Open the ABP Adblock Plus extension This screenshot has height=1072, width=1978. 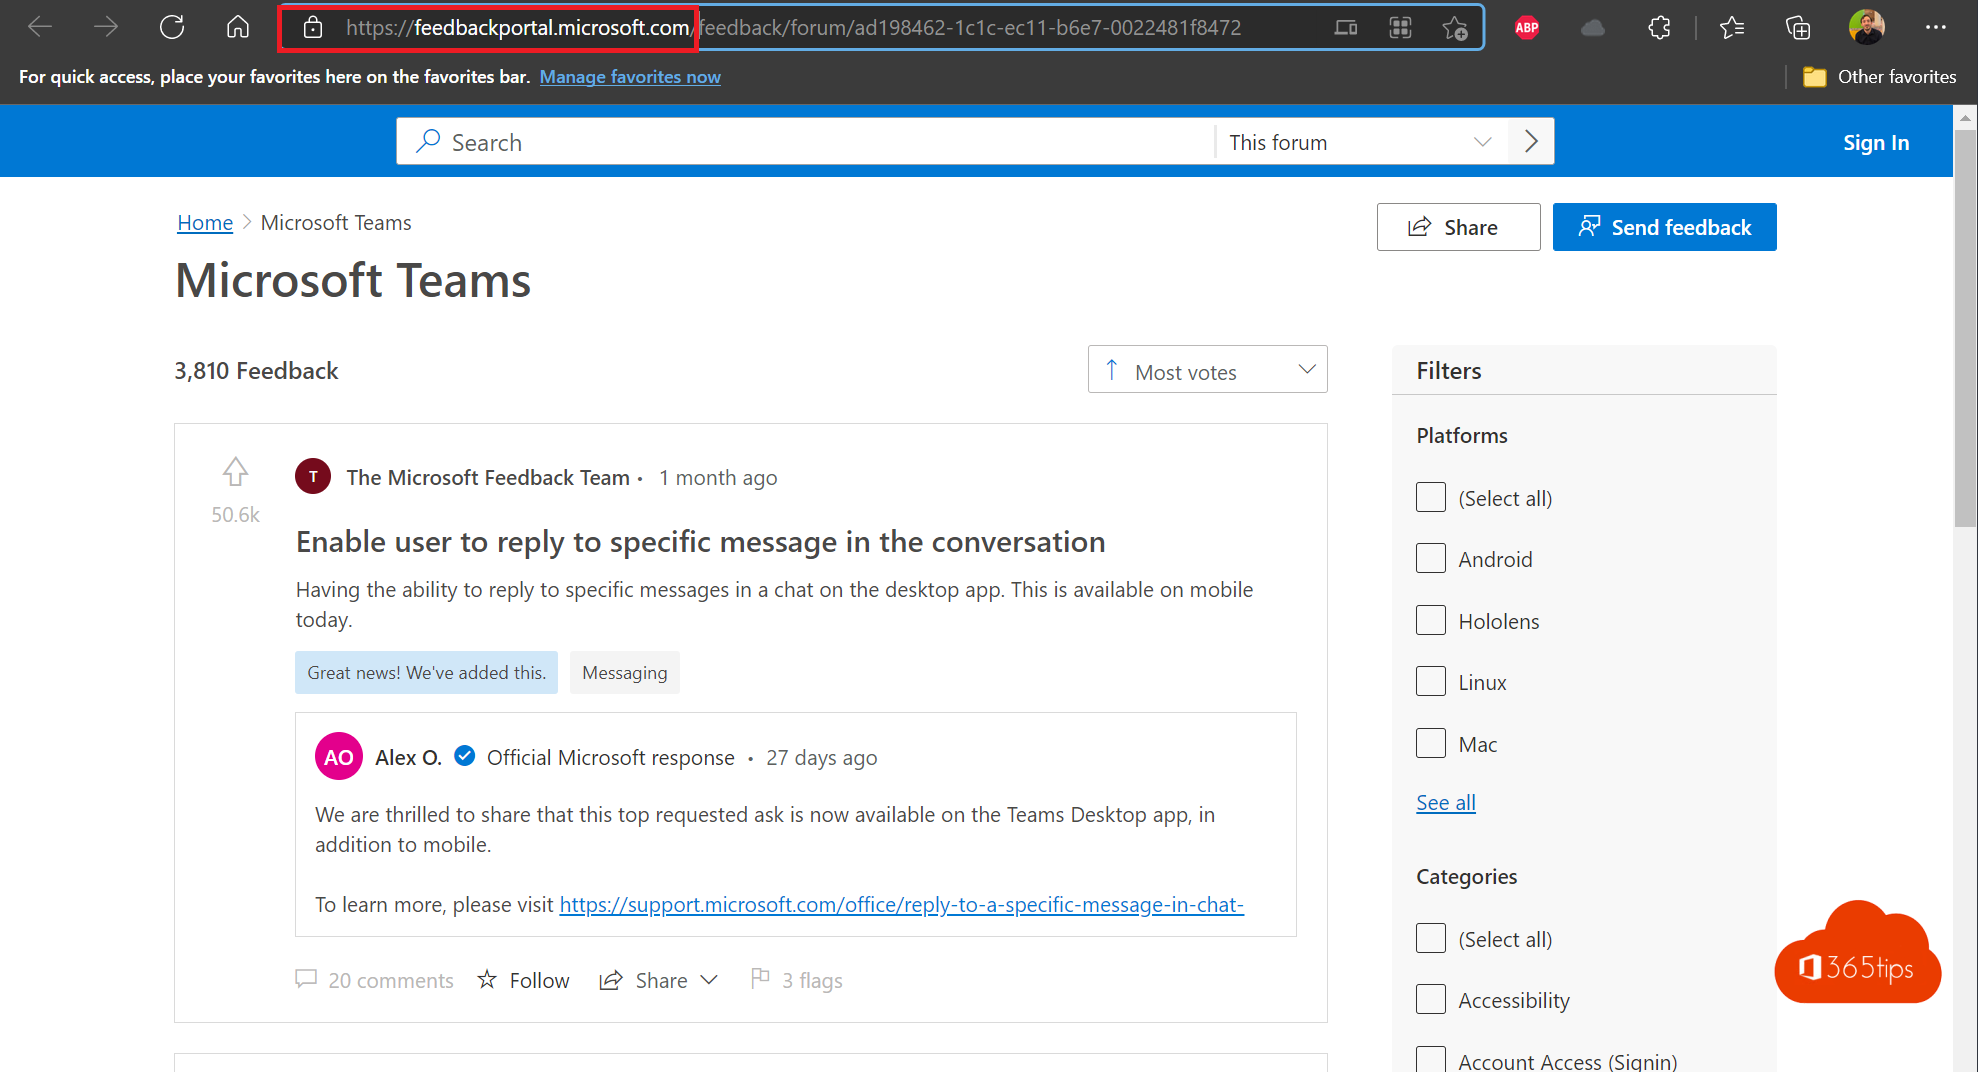(1527, 28)
